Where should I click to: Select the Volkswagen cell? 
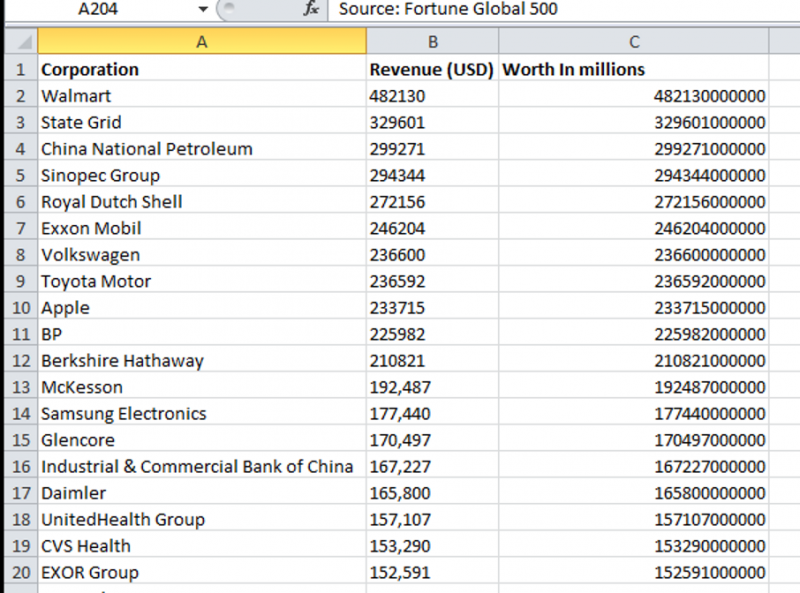click(202, 255)
